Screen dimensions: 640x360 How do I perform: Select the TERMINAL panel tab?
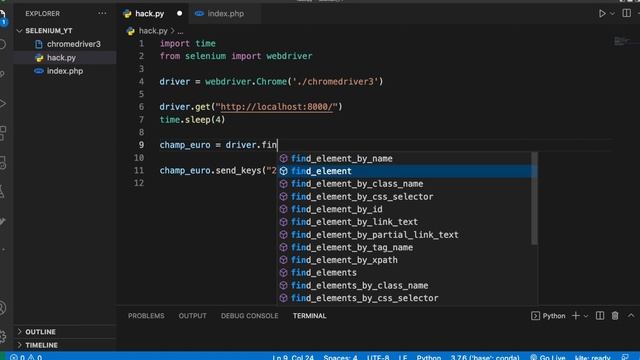[x=309, y=316]
